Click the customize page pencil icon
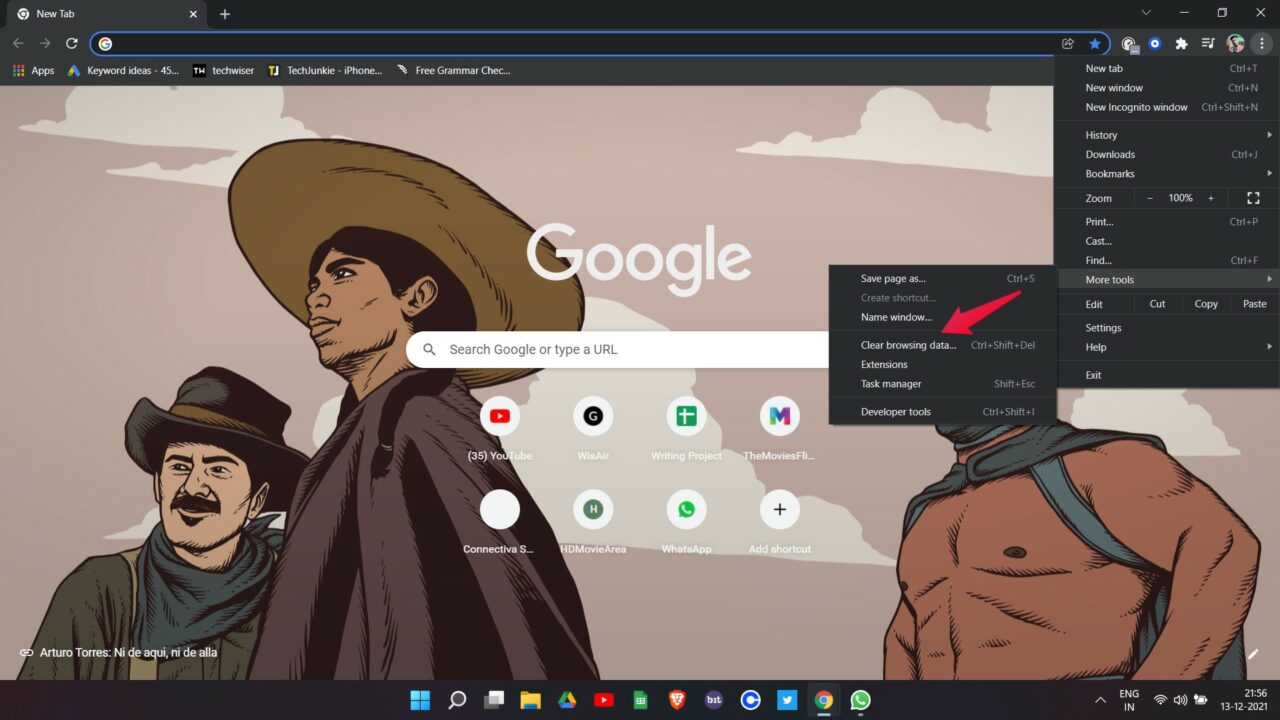The width and height of the screenshot is (1280, 720). coord(1253,654)
